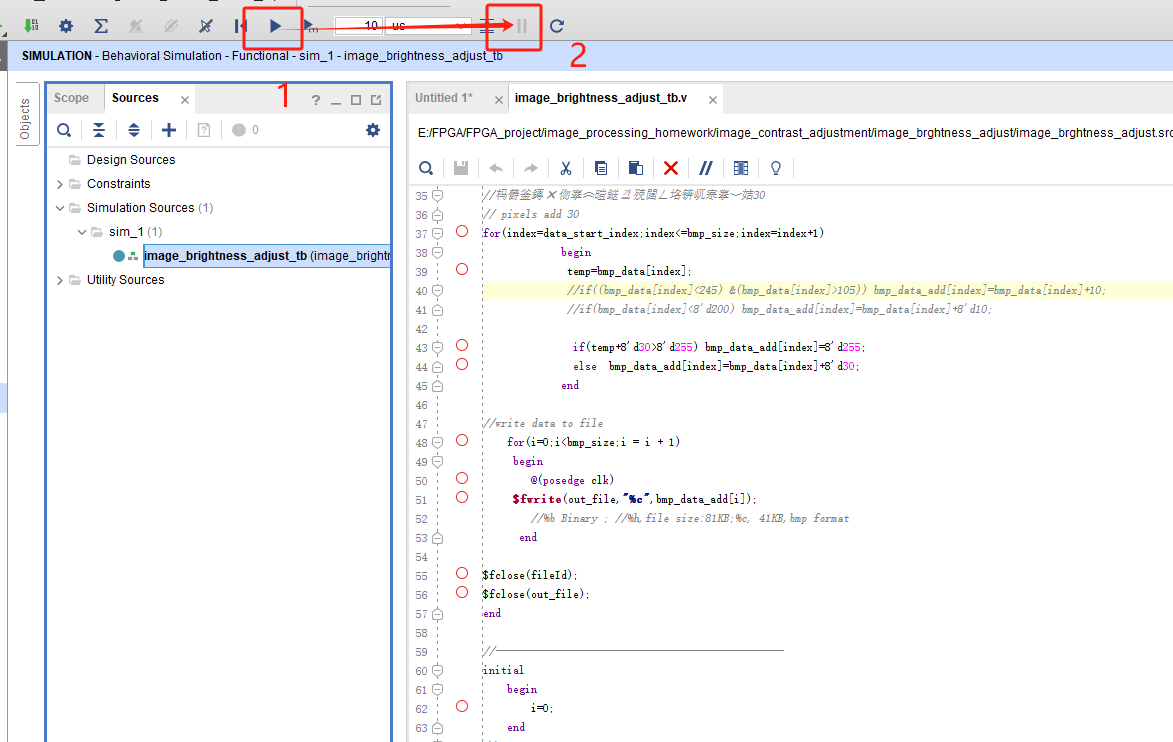Click the Run All simulation play button

(x=275, y=26)
